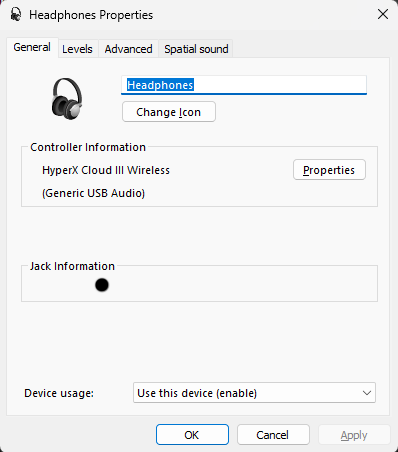
Task: Click the headphones icon in title bar
Action: pos(15,15)
